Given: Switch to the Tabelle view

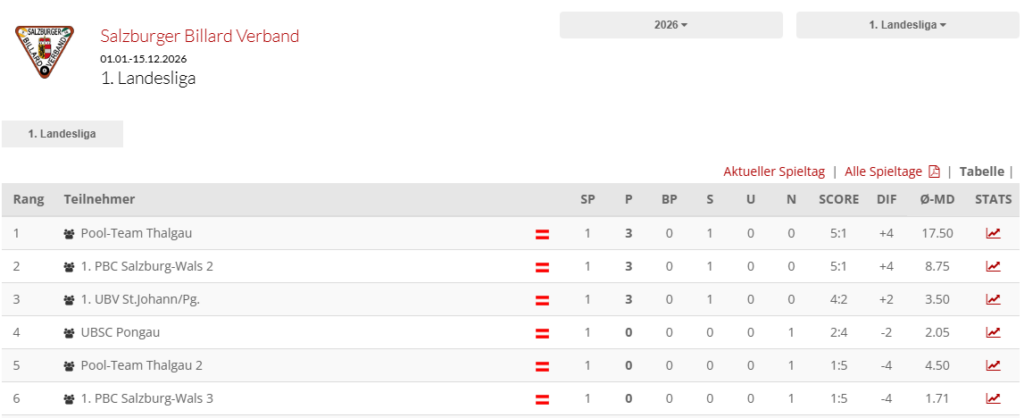Looking at the screenshot, I should point(981,171).
